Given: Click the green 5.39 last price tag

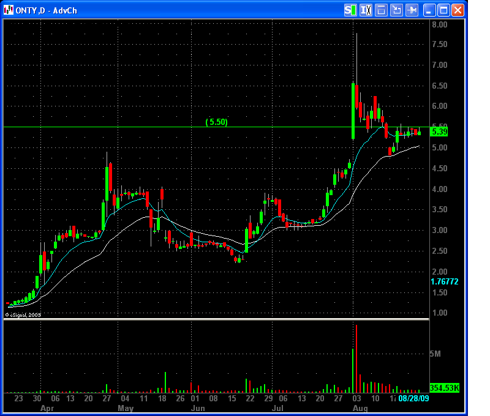Looking at the screenshot, I should [439, 132].
